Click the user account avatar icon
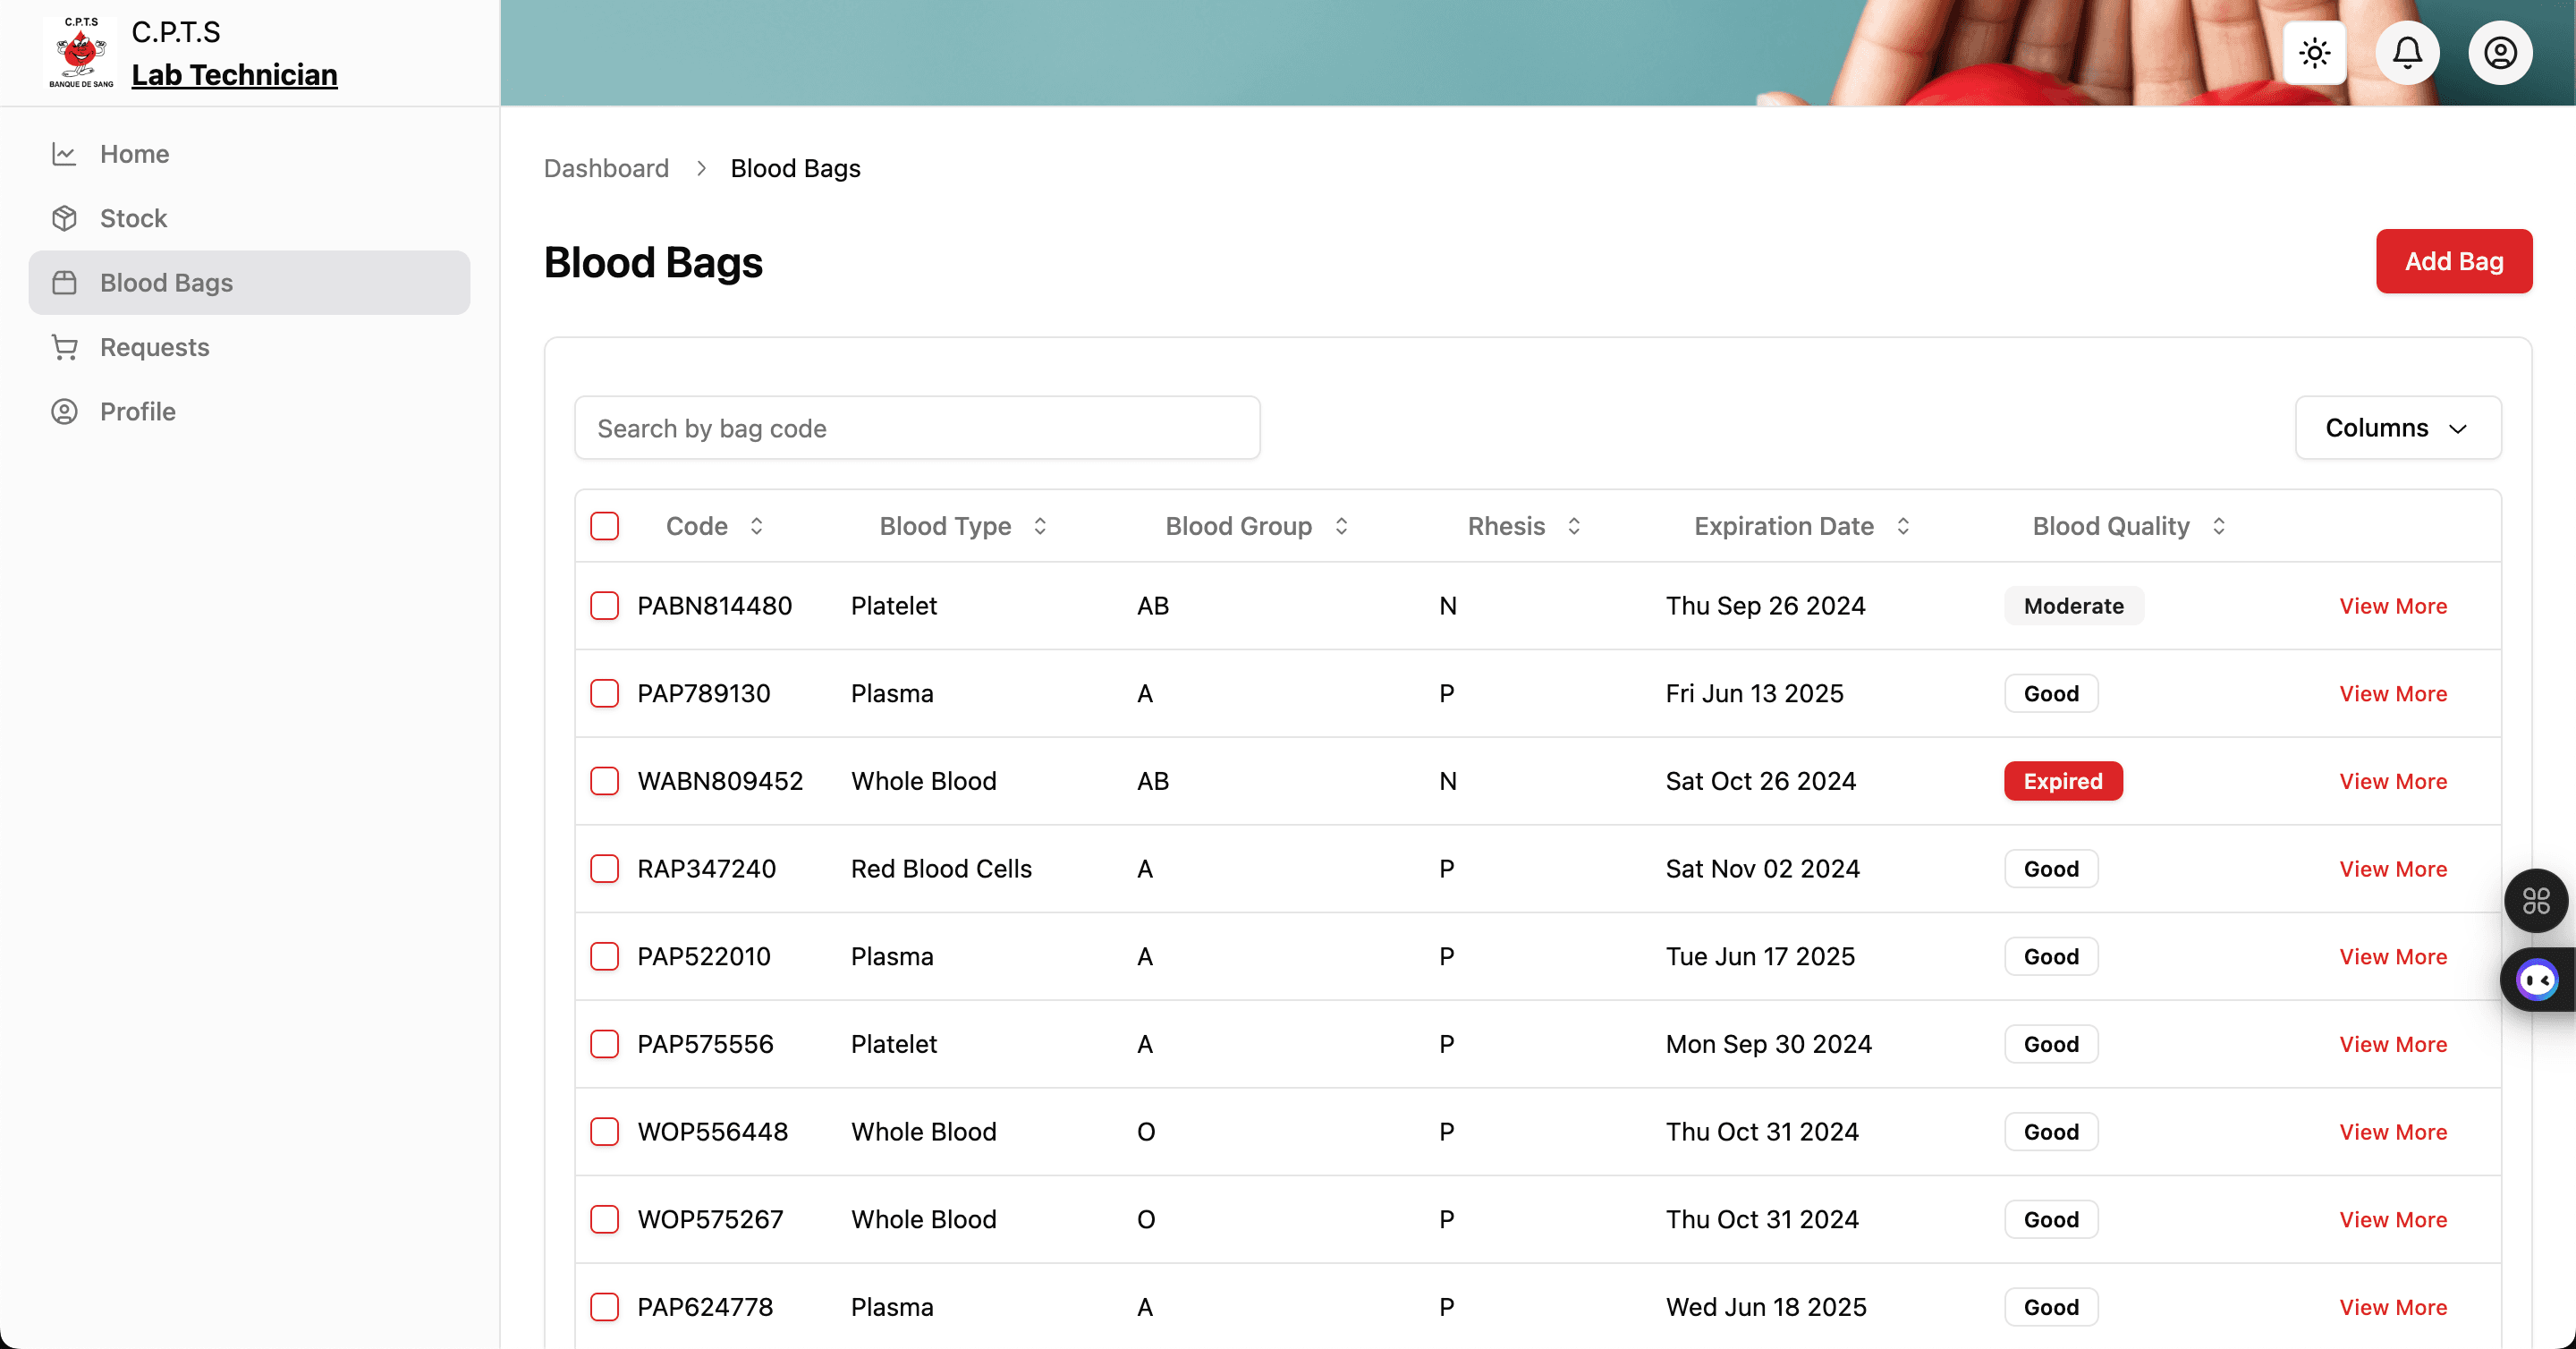2576x1349 pixels. (2499, 53)
